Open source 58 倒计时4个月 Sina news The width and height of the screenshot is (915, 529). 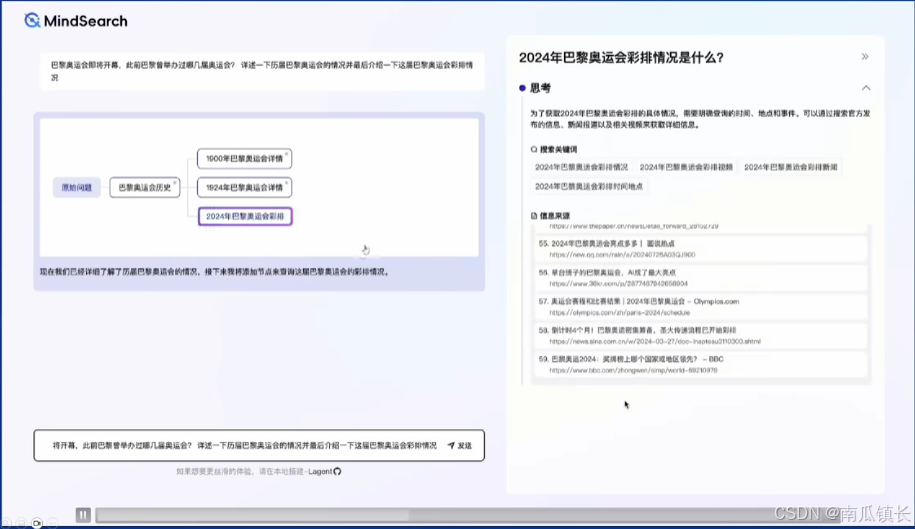[x=700, y=335]
